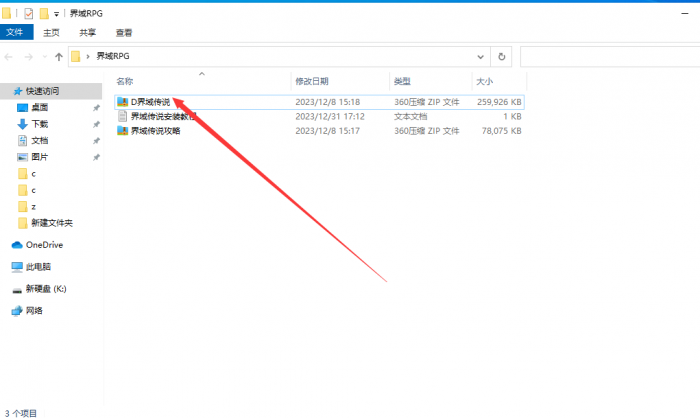Click the 2023/12/8 15:18 date cell
700x418 pixels.
[x=328, y=102]
